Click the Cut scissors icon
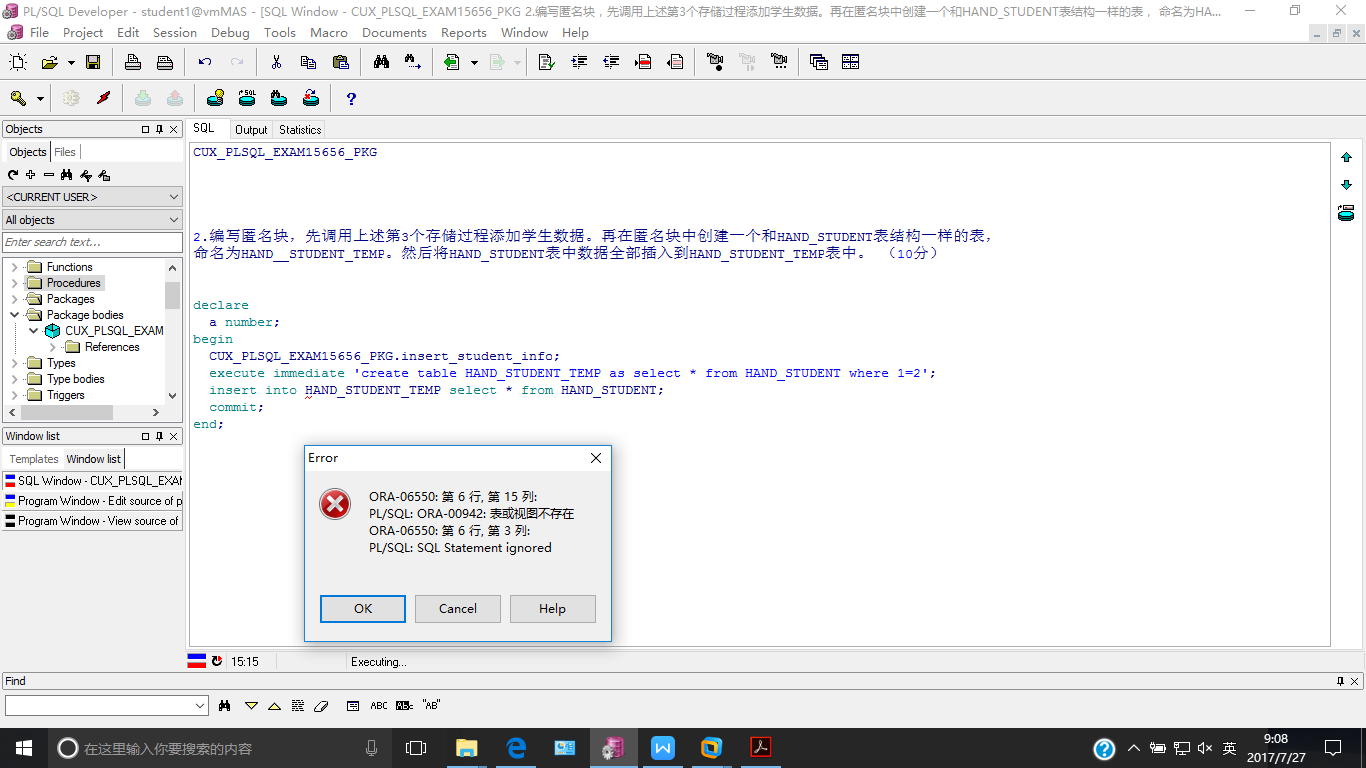 [x=276, y=62]
